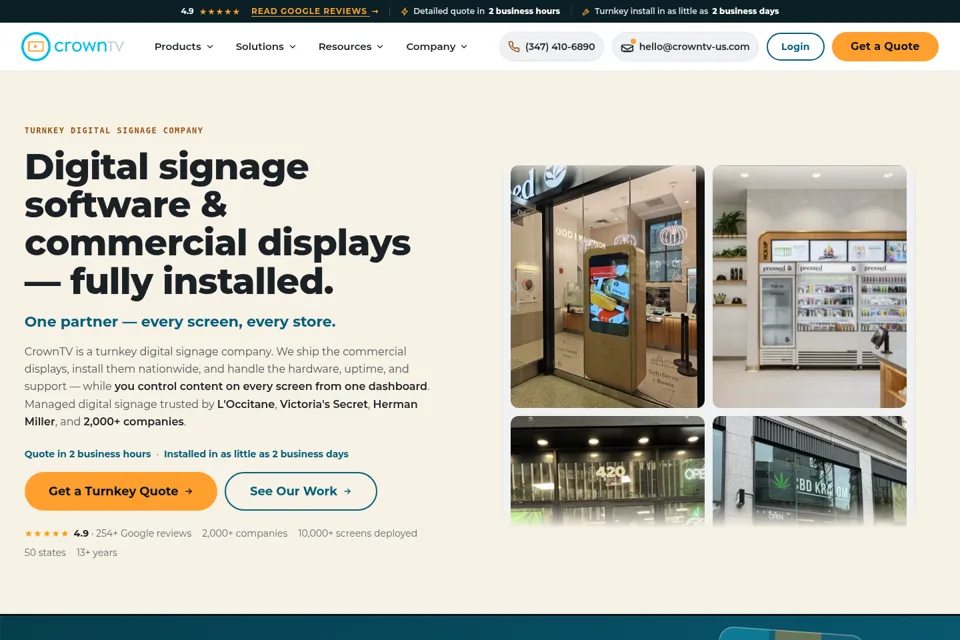The height and width of the screenshot is (640, 960).
Task: Click the lightning bolt icon in top banner
Action: click(404, 11)
